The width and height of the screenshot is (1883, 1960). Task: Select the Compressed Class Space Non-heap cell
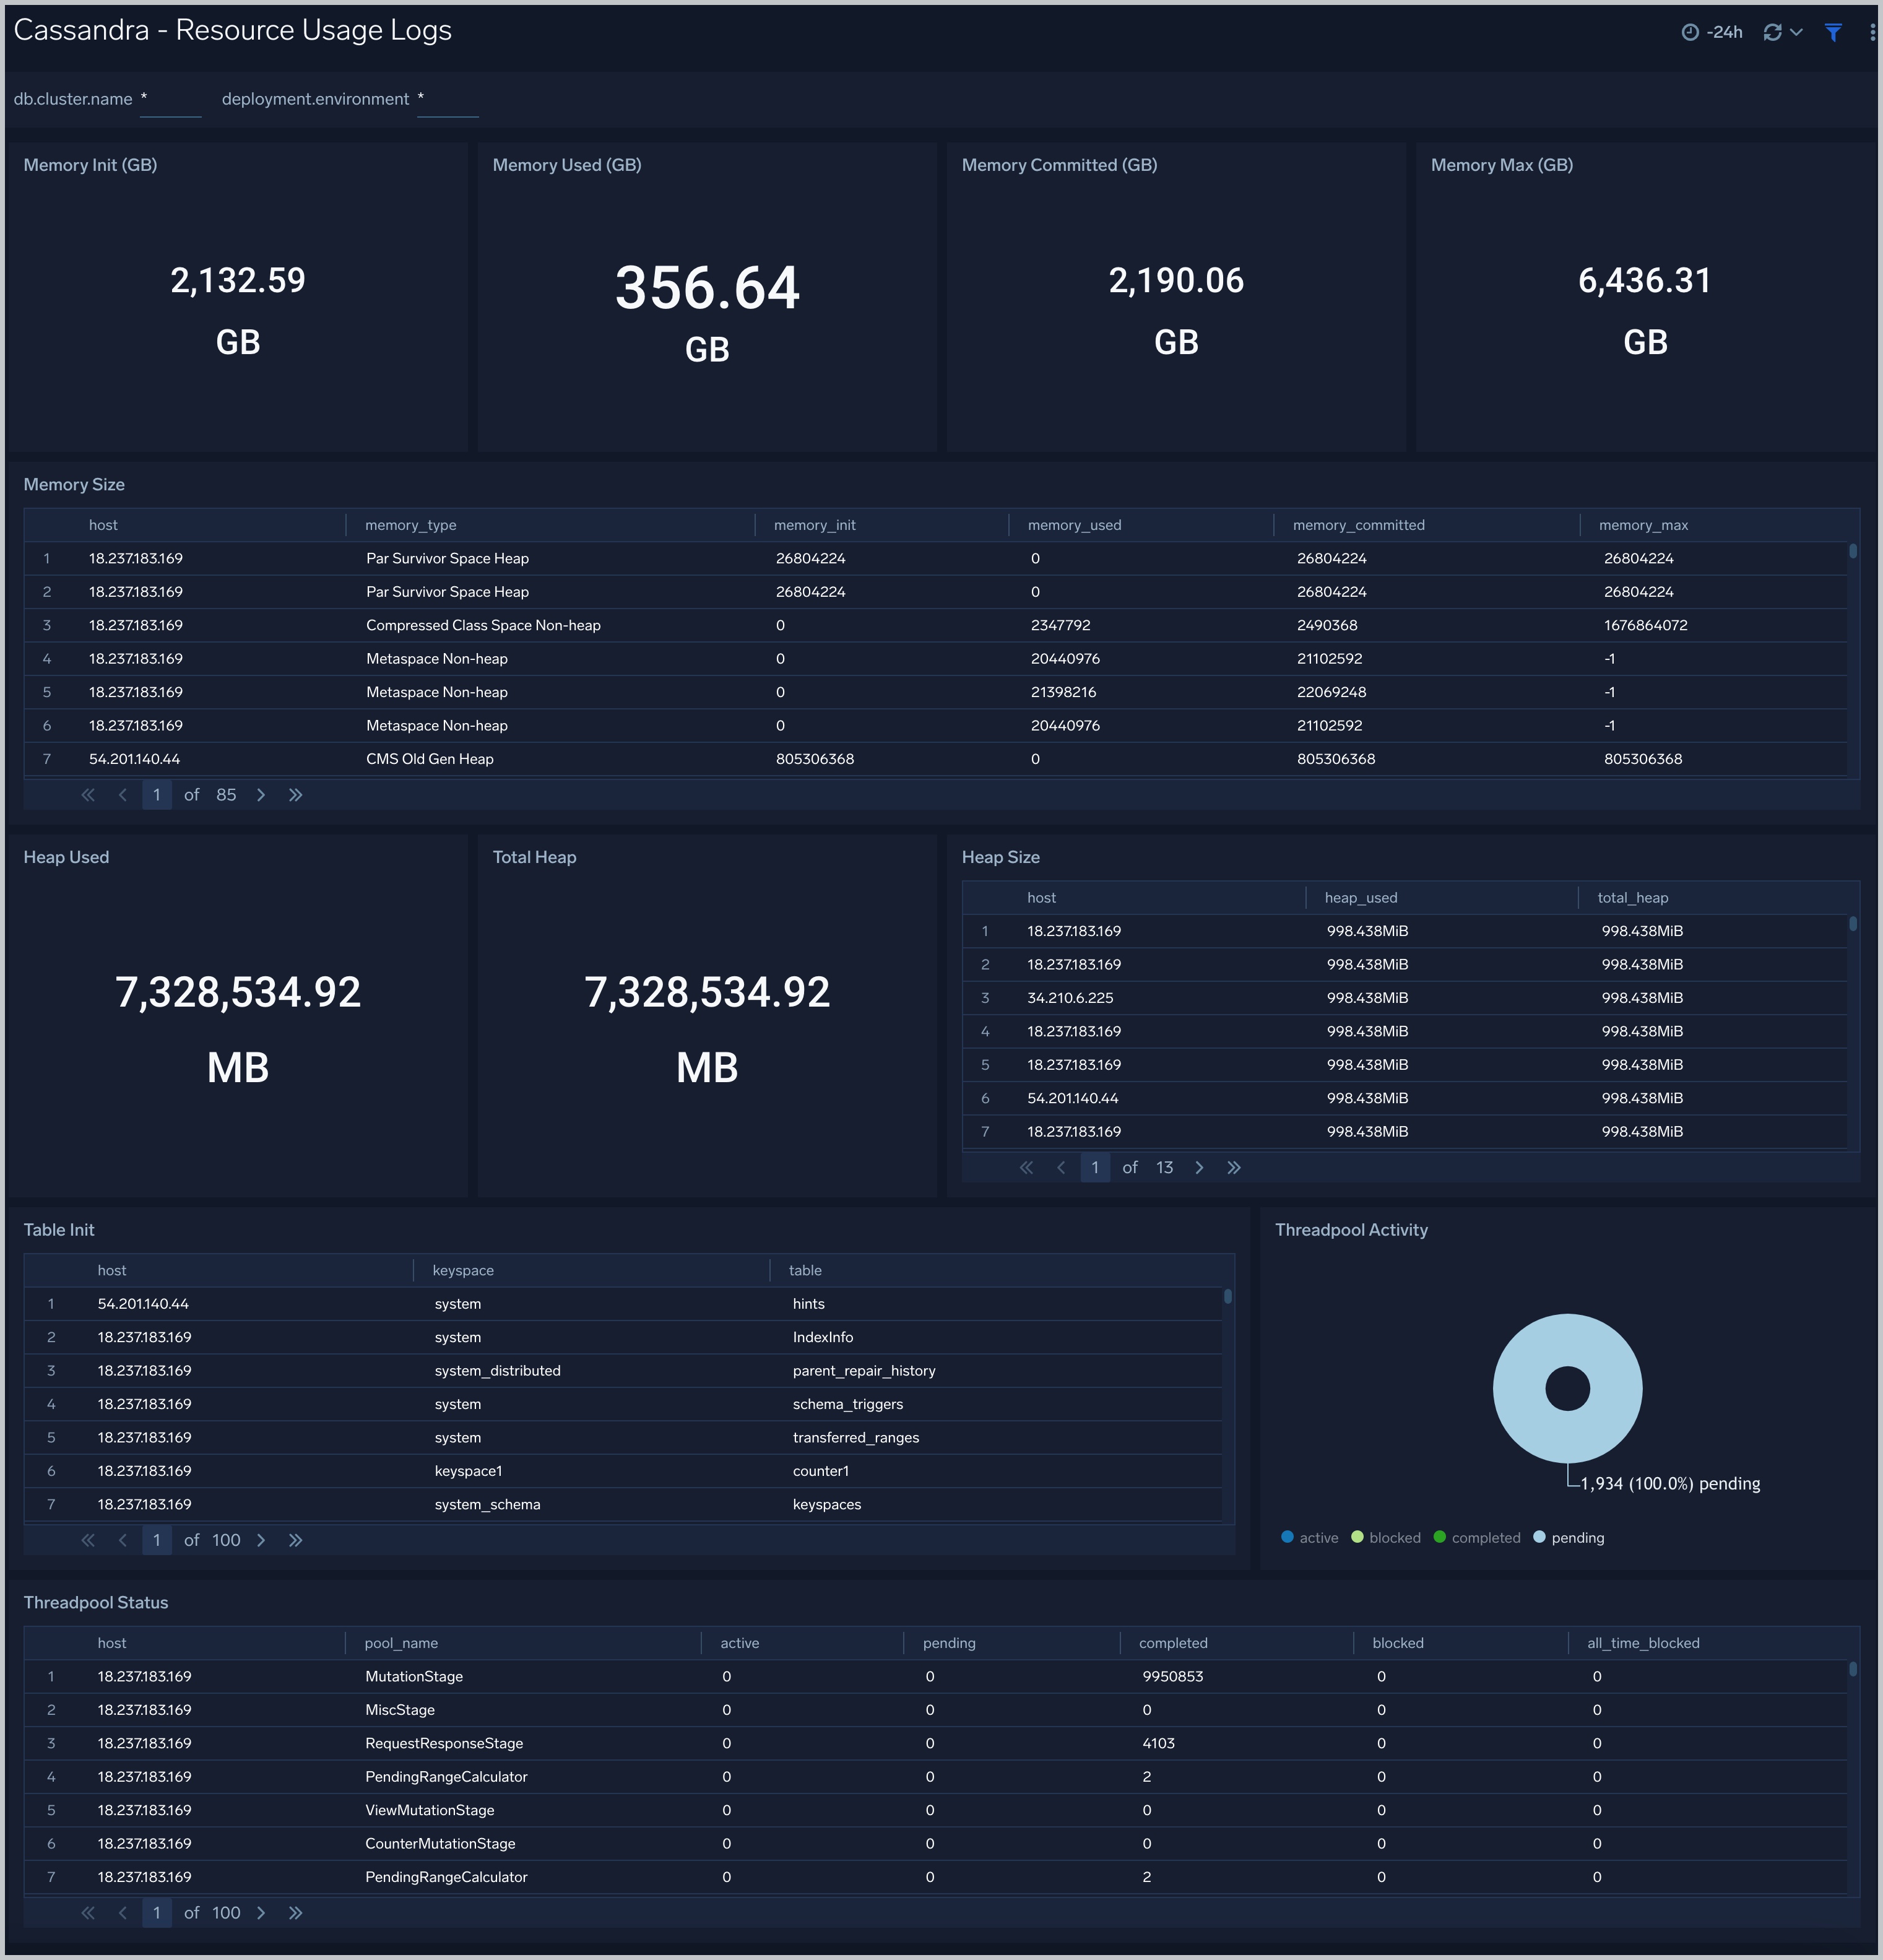click(x=483, y=626)
